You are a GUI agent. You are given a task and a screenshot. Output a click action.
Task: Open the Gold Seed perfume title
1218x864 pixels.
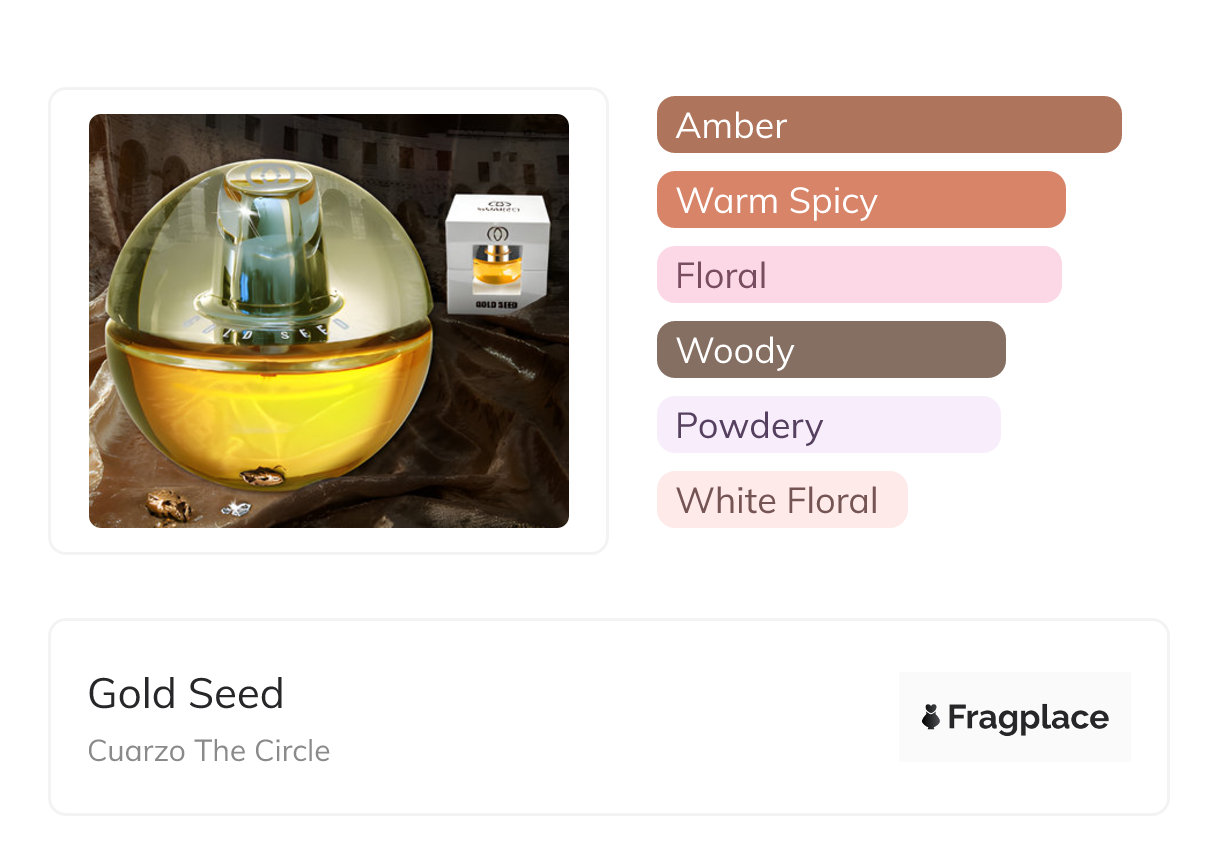pyautogui.click(x=186, y=694)
